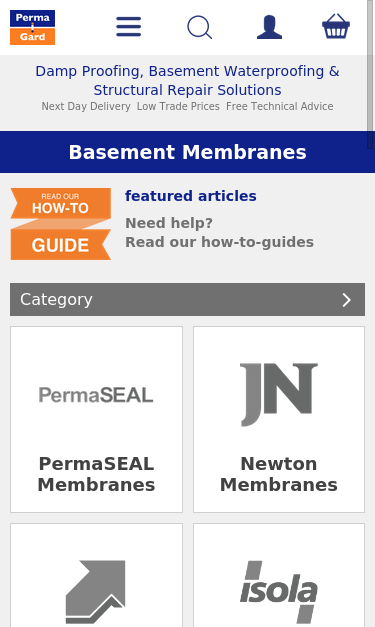Expand the Category filter bar
375x627 pixels.
188,300
